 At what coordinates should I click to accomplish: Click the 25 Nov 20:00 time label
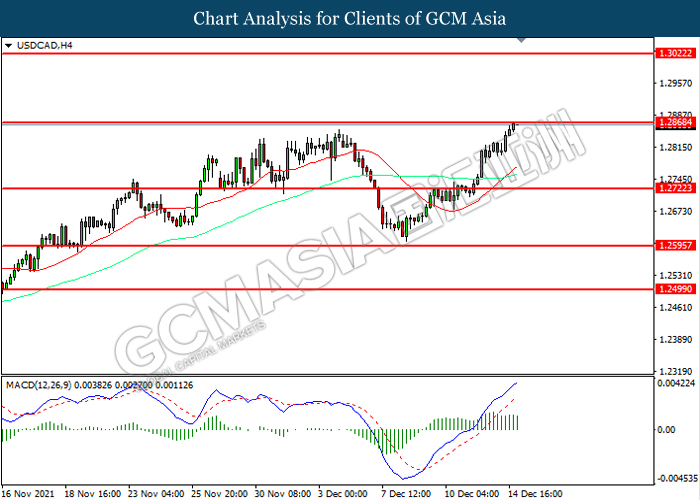coord(219,494)
